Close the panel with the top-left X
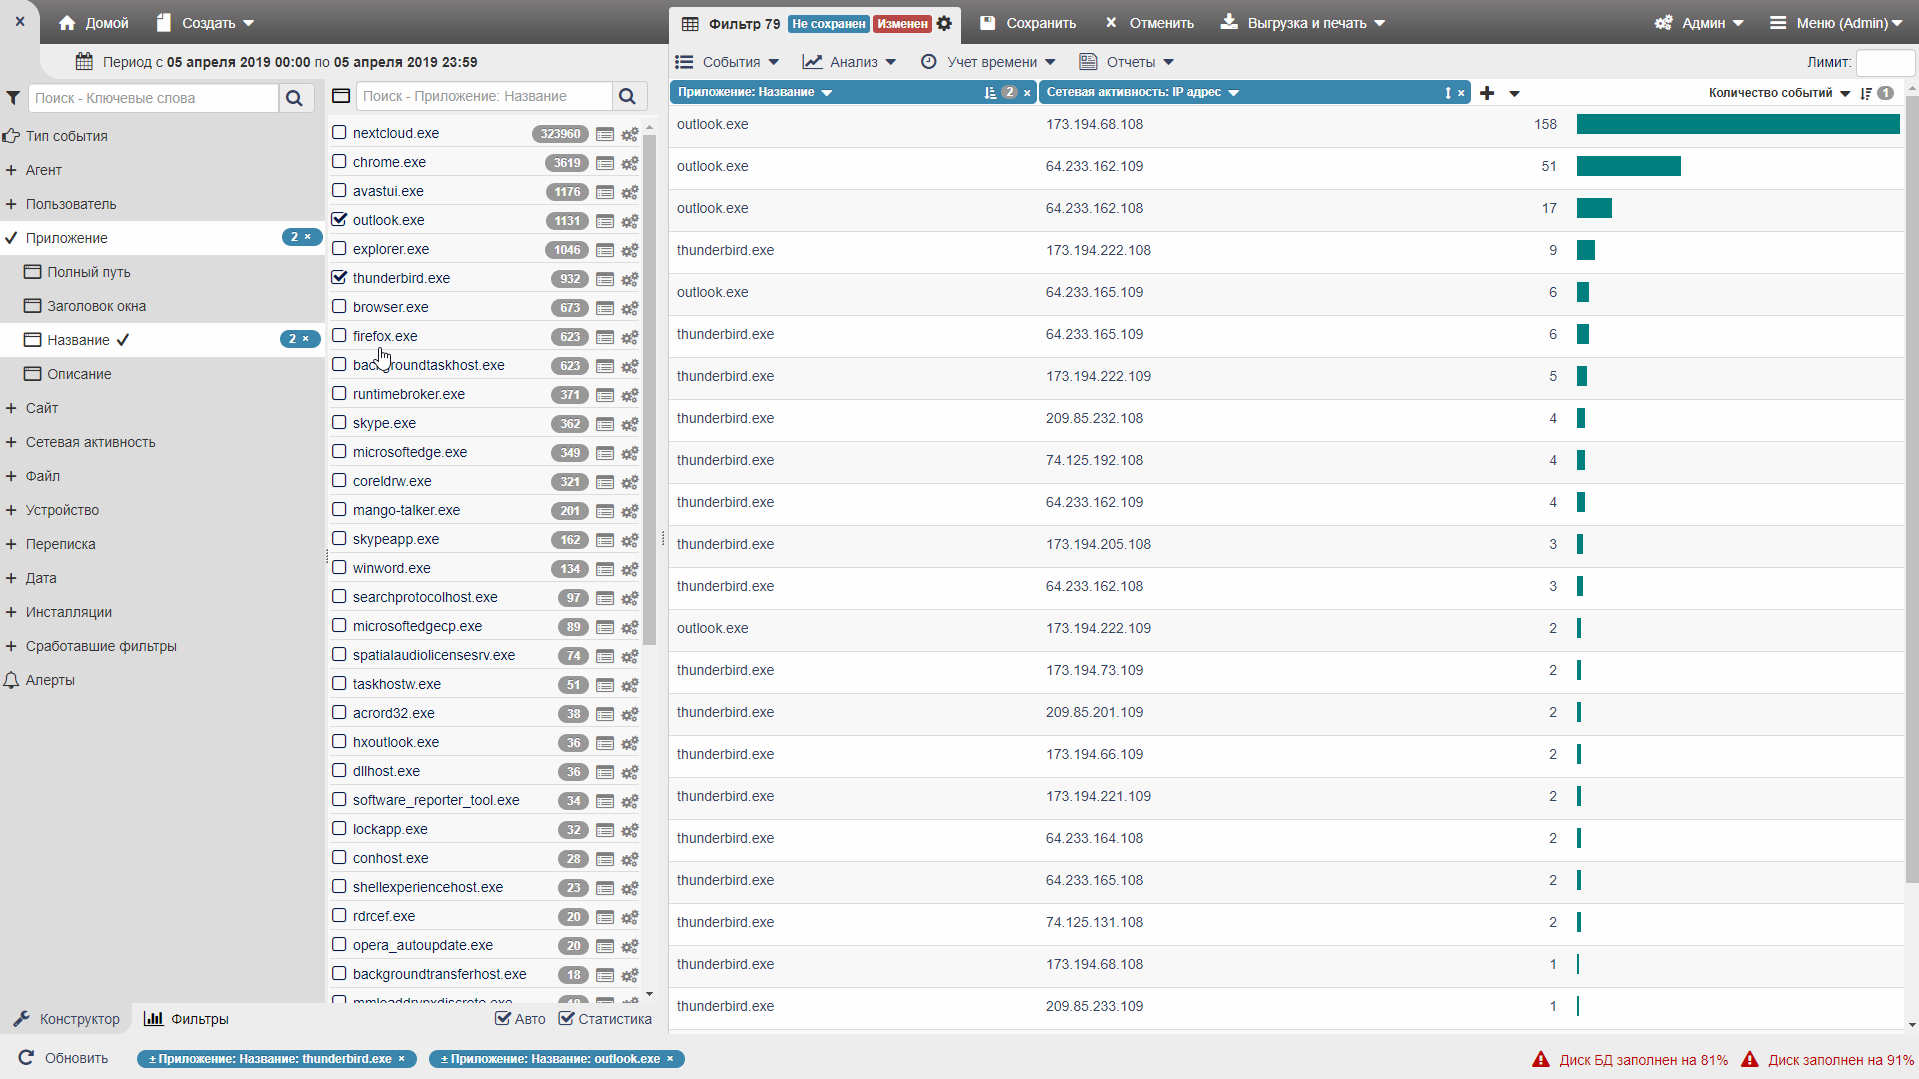The height and width of the screenshot is (1079, 1919). tap(20, 21)
